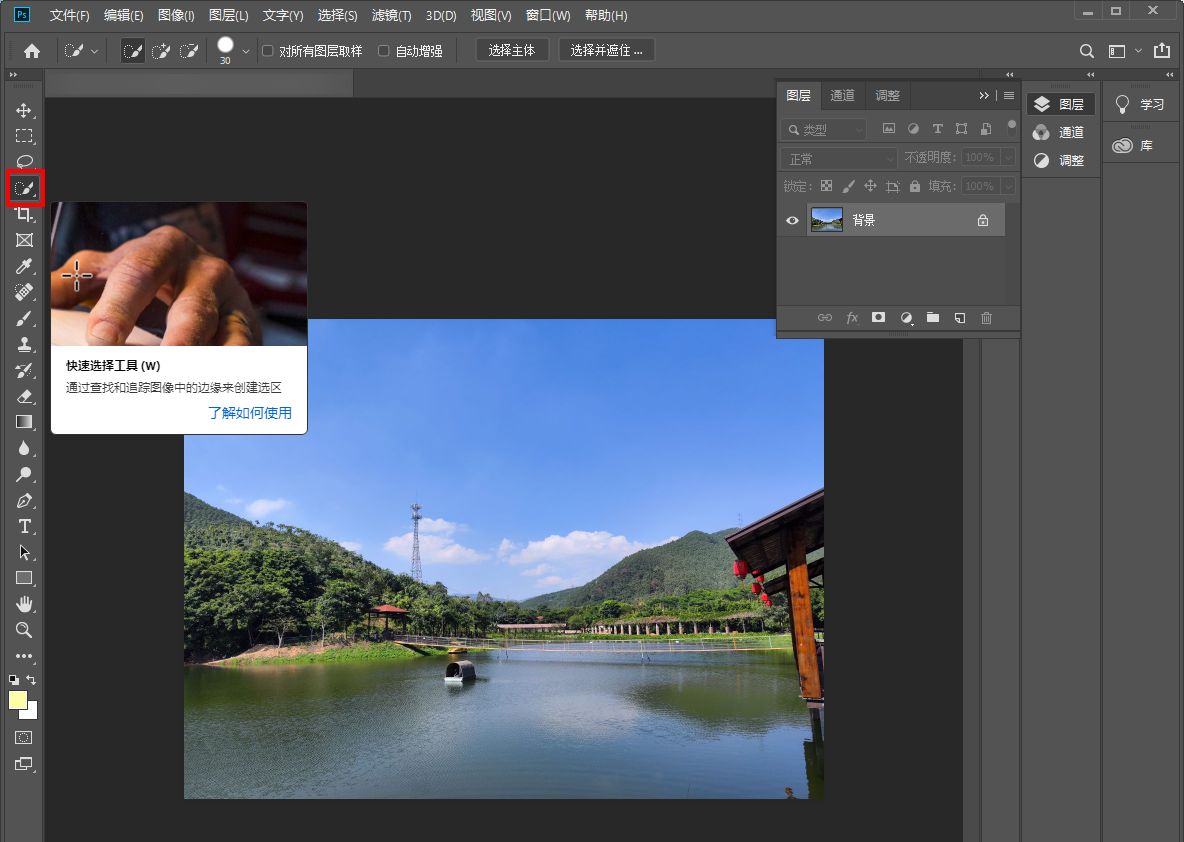Select the Spot Healing Brush tool

pos(24,292)
